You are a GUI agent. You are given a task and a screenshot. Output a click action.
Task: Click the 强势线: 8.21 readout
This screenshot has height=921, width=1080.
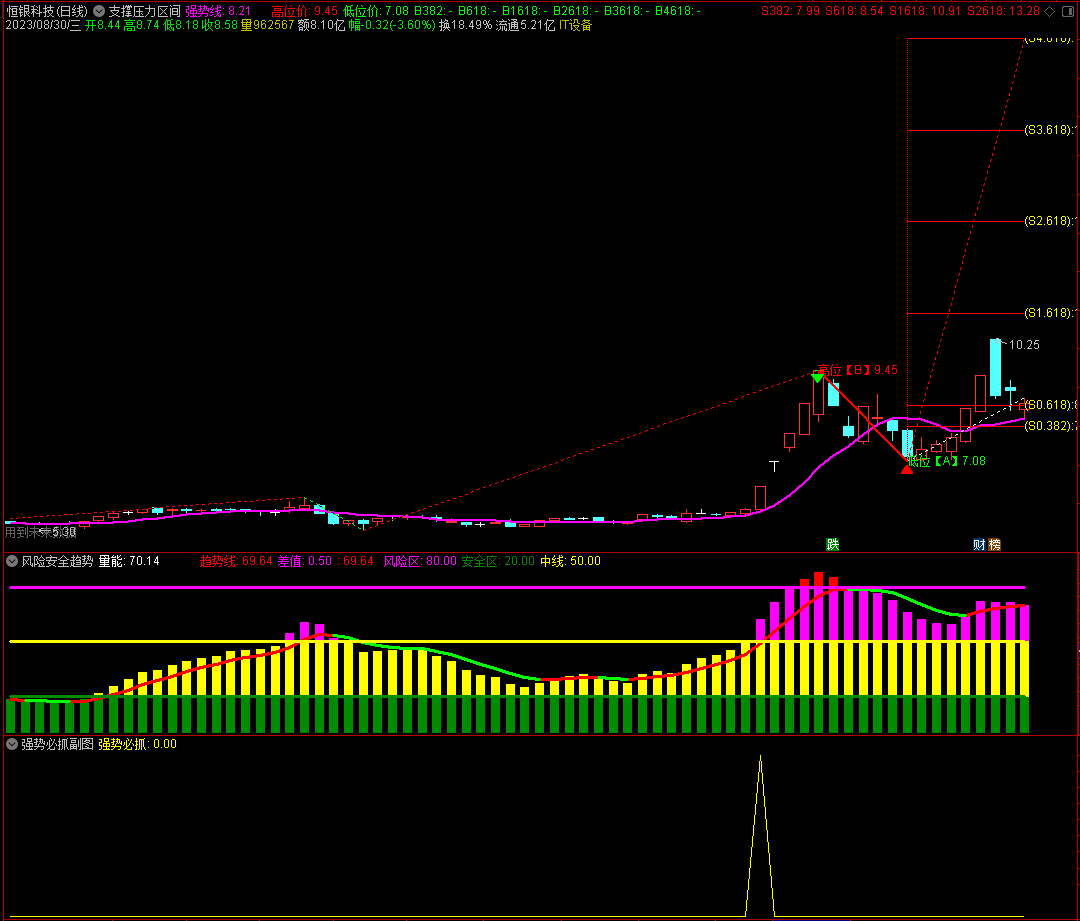coord(218,11)
